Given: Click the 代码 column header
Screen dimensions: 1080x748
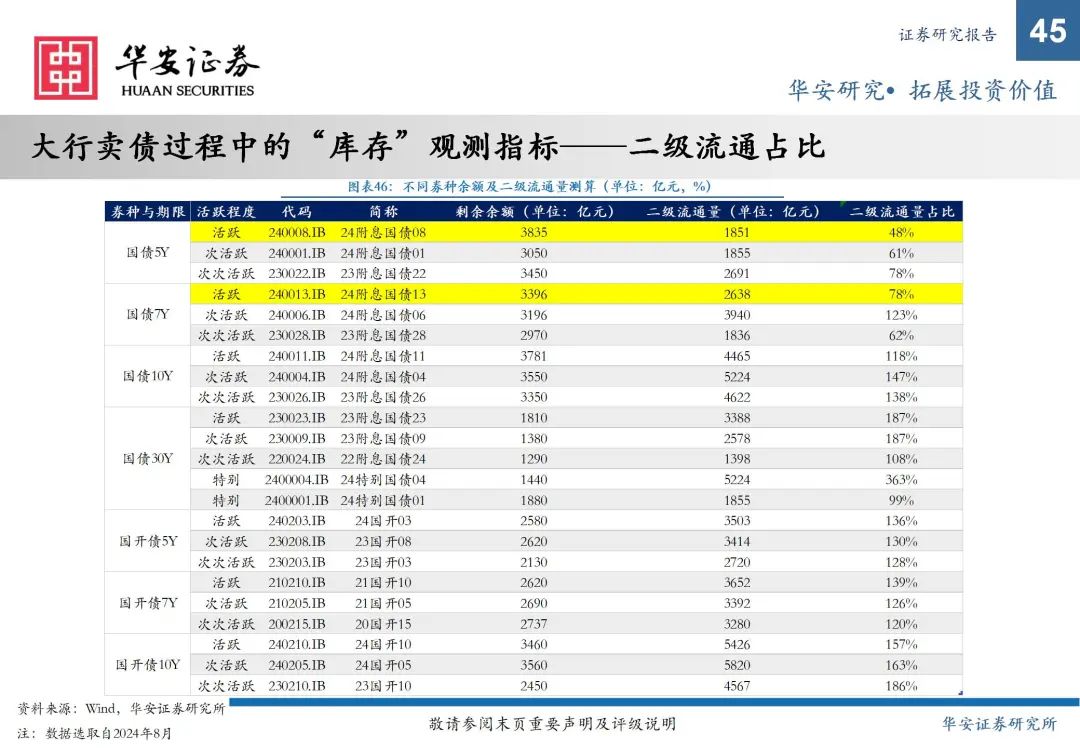Looking at the screenshot, I should pyautogui.click(x=297, y=211).
